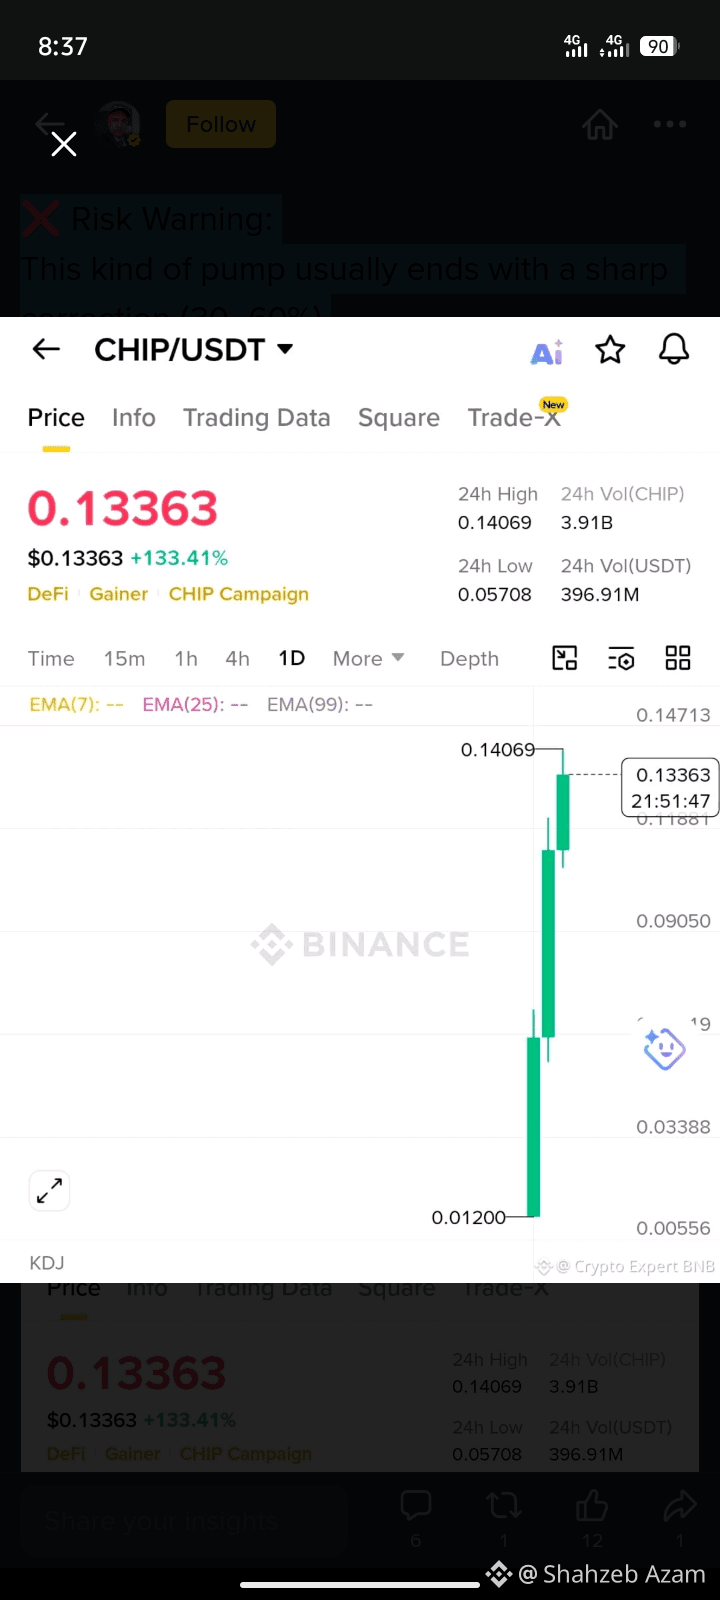Open the four-square grid layout icon

coord(678,657)
